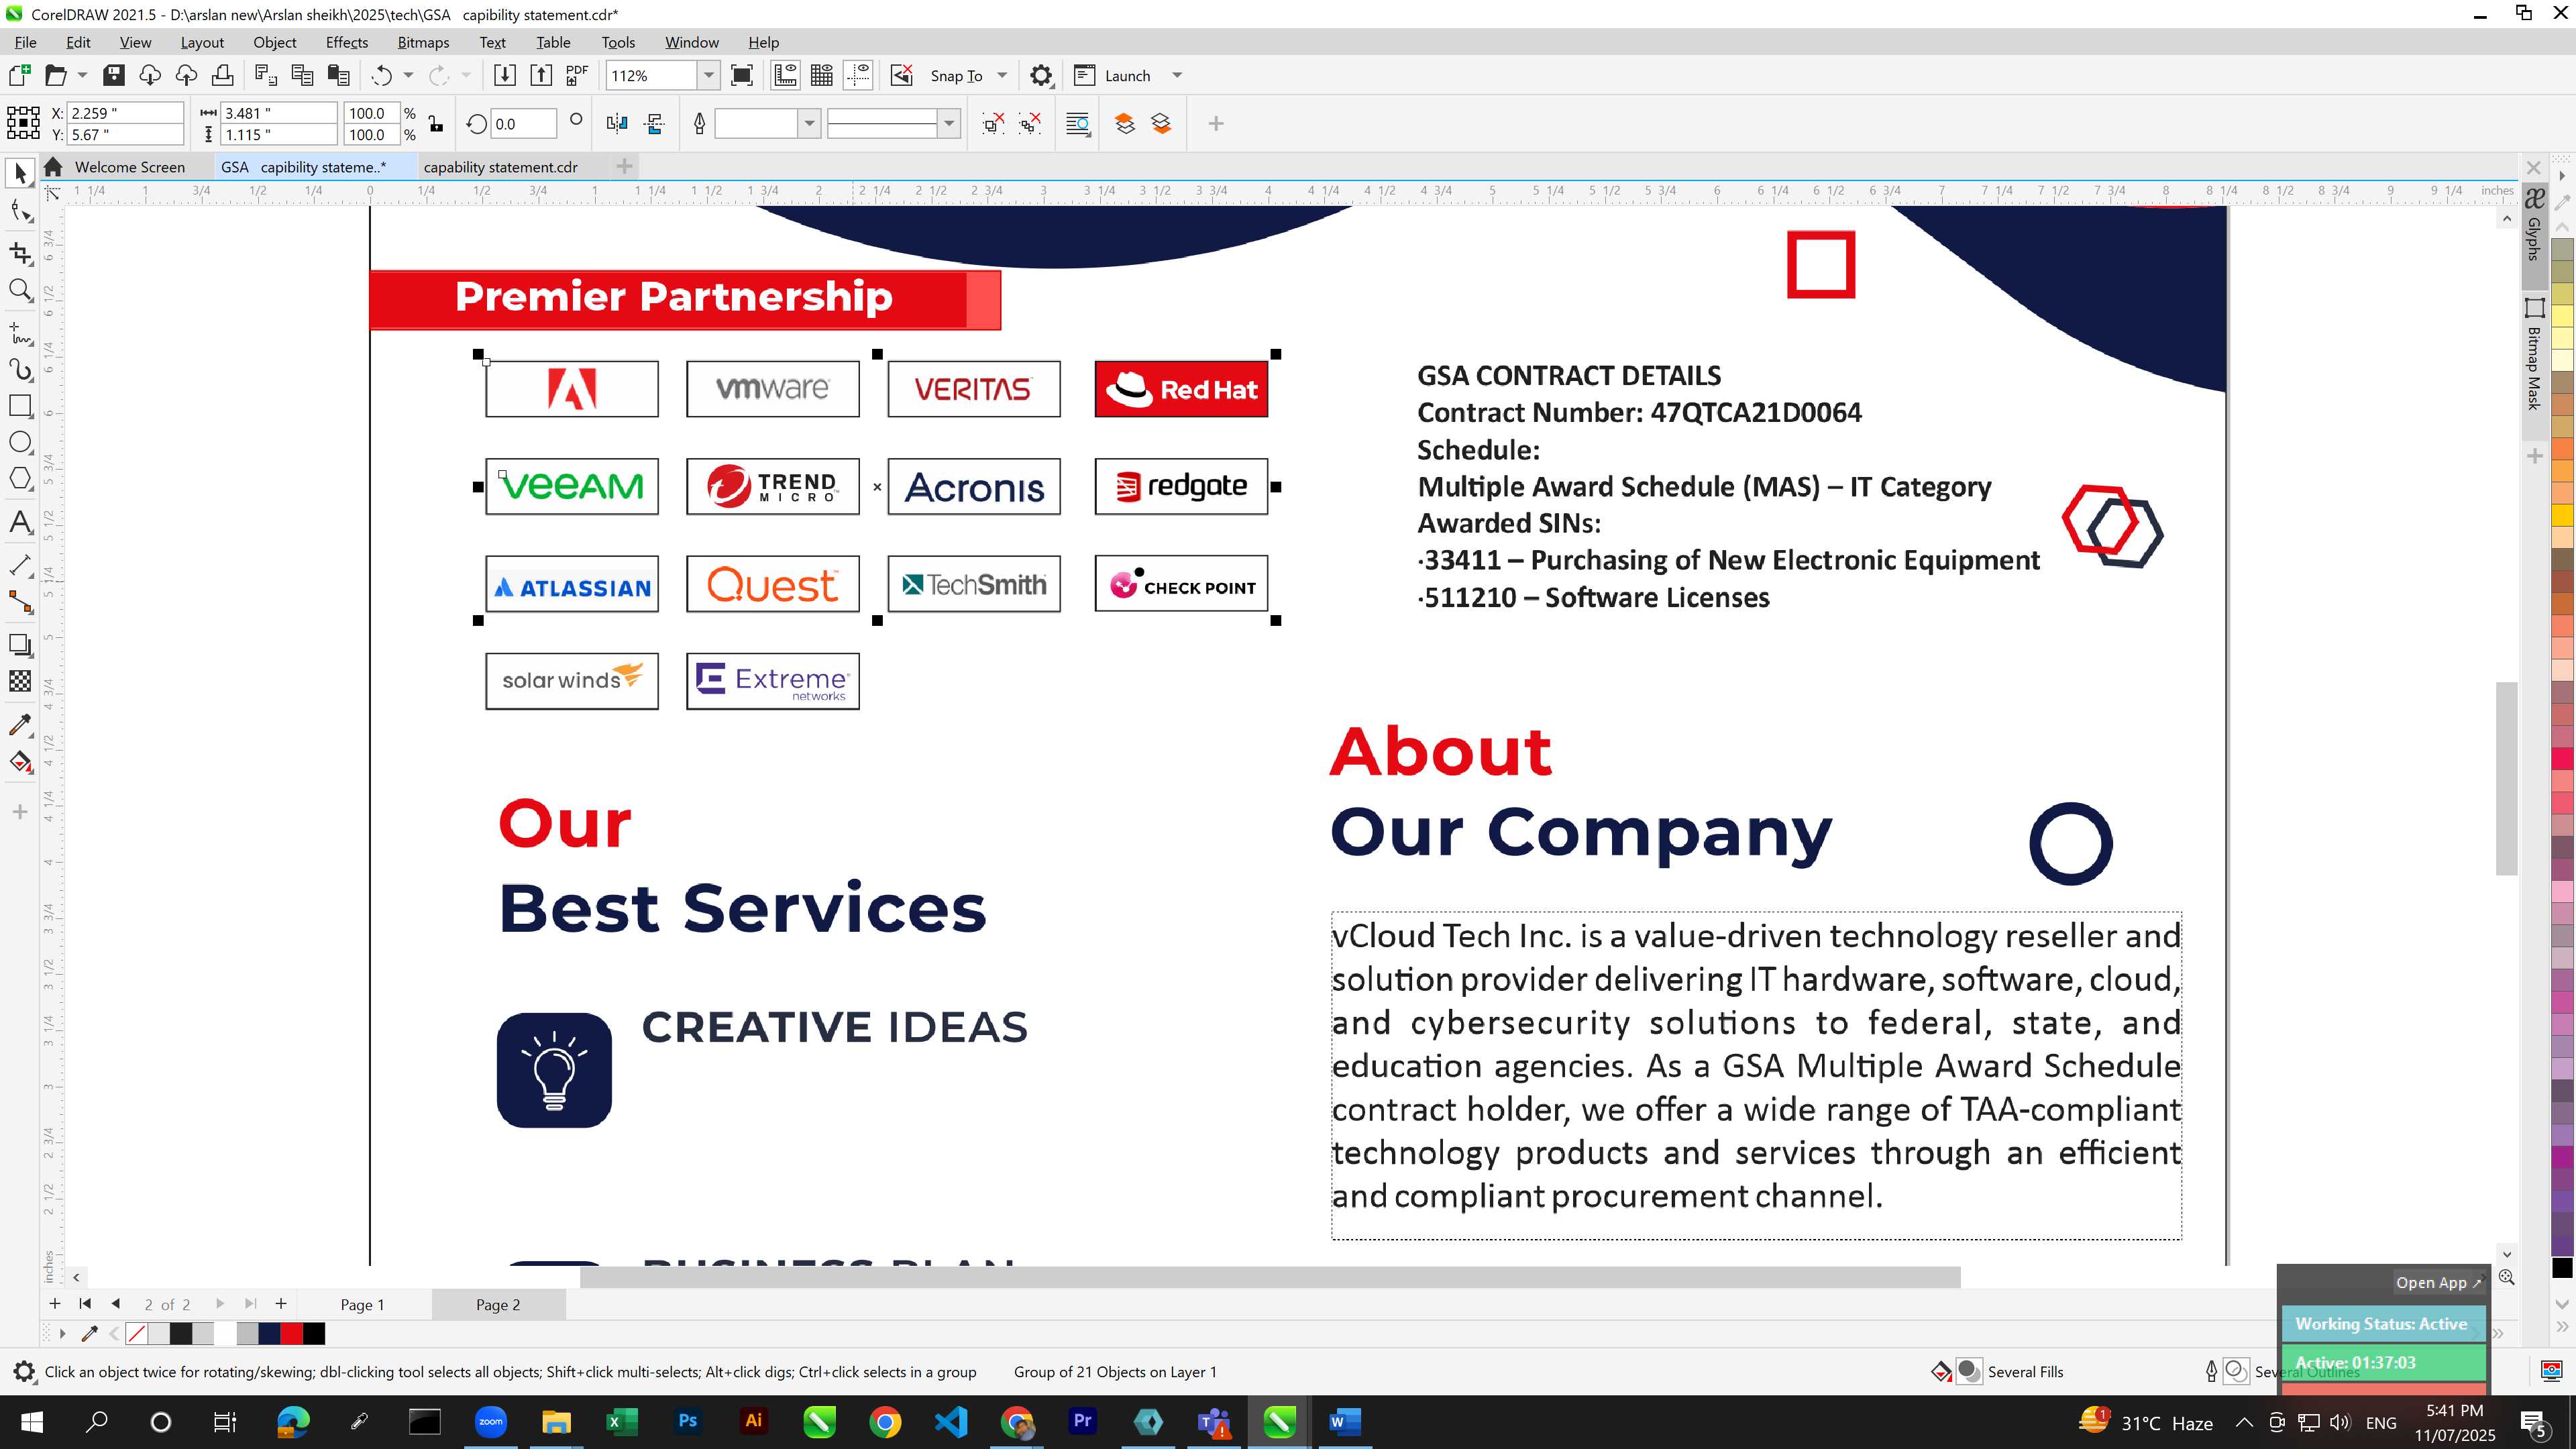Screen dimensions: 2576x1449
Task: Click the Publish to PDF icon
Action: click(577, 75)
